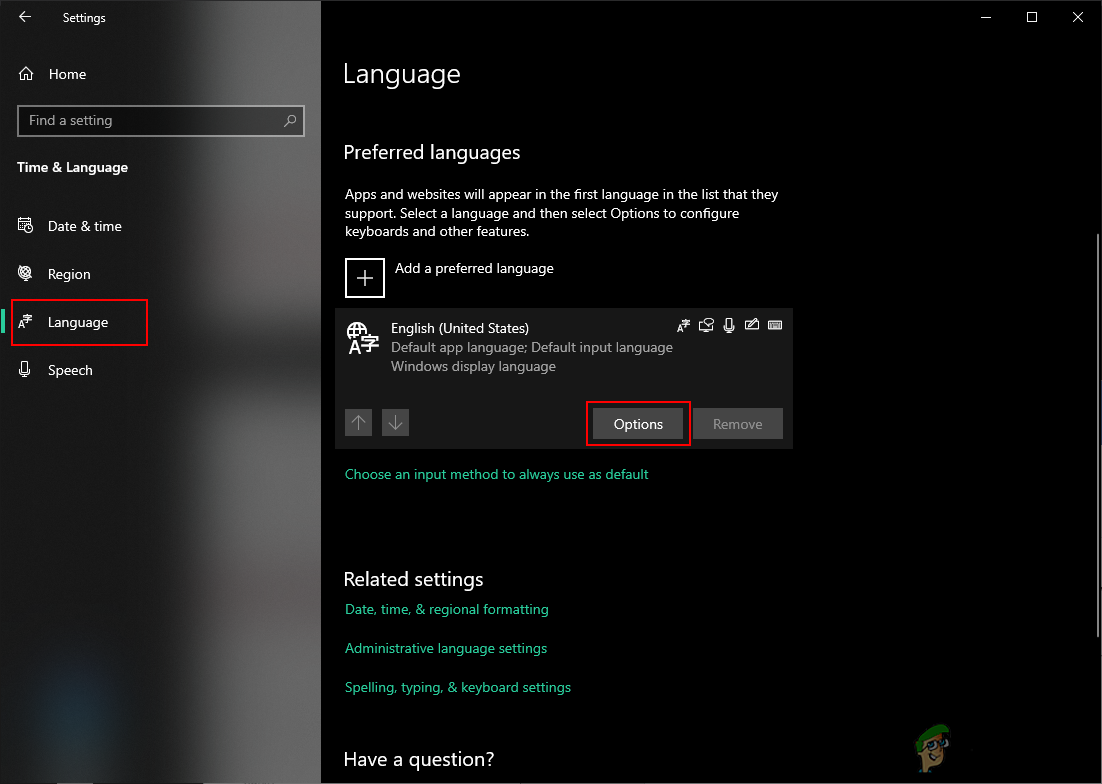Click the Date & time calendar icon

(x=25, y=226)
